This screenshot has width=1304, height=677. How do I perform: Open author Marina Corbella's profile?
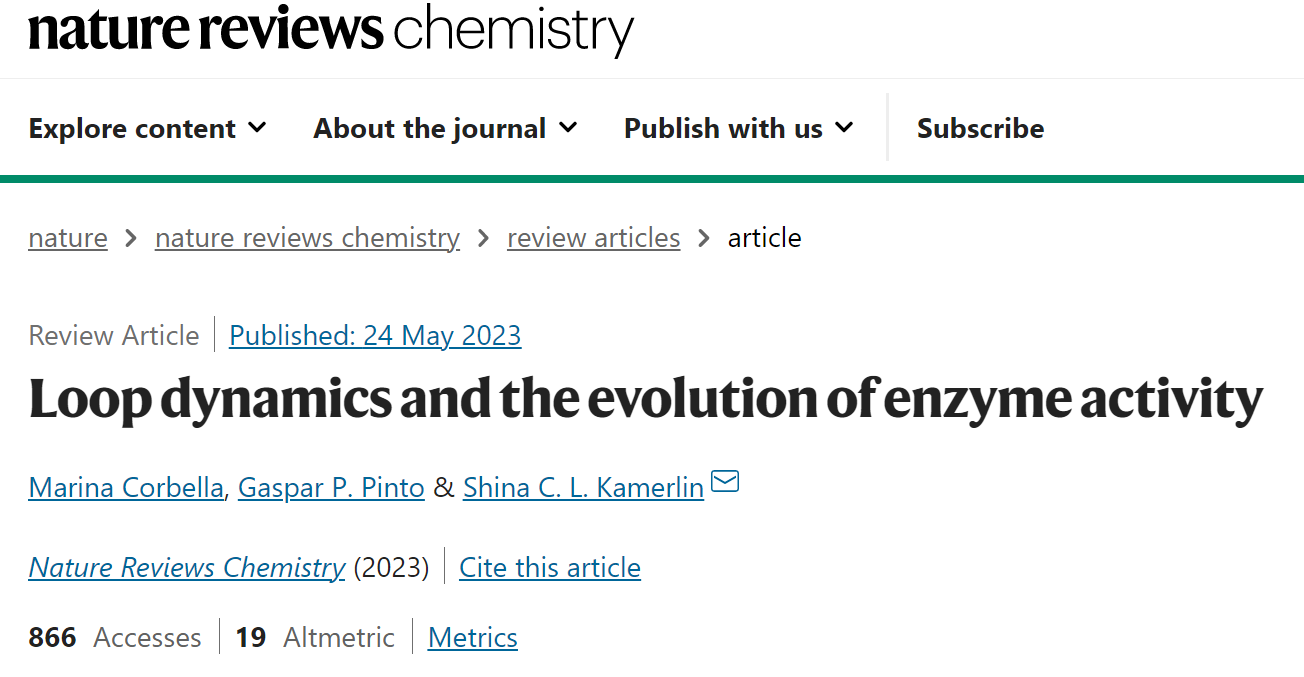point(126,487)
